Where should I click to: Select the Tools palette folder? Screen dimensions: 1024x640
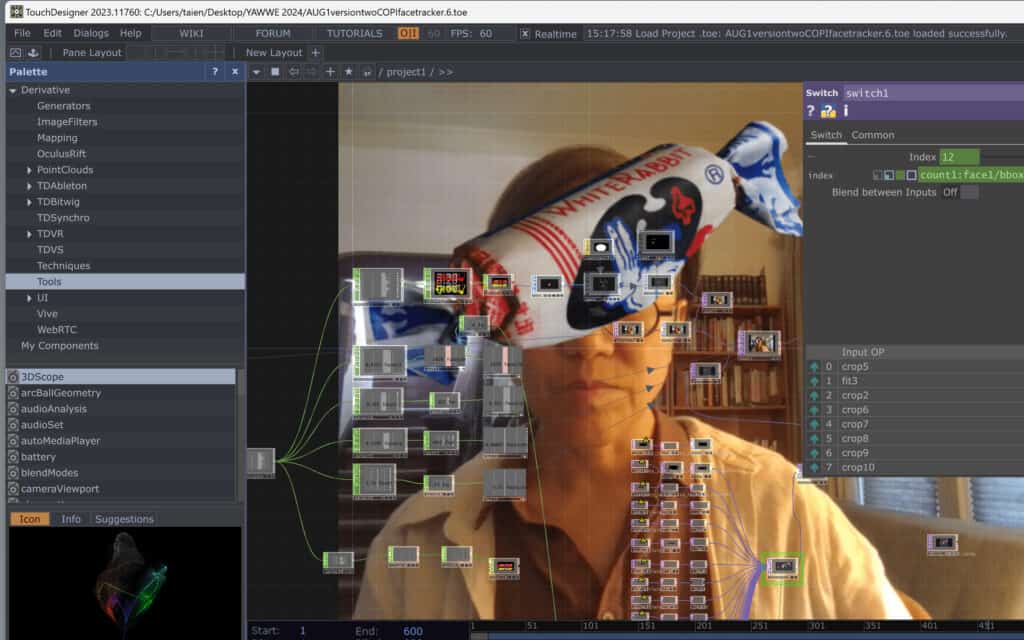(x=125, y=281)
